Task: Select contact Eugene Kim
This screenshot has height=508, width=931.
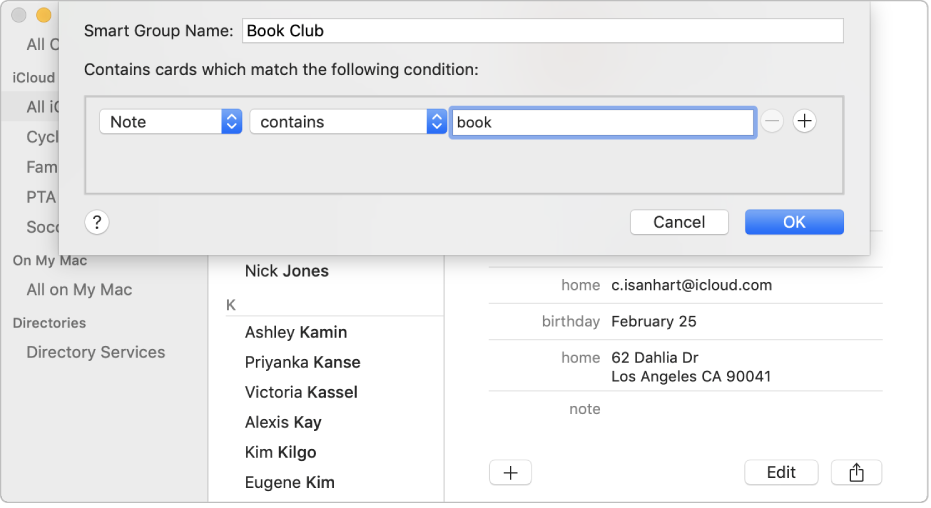Action: (x=289, y=482)
